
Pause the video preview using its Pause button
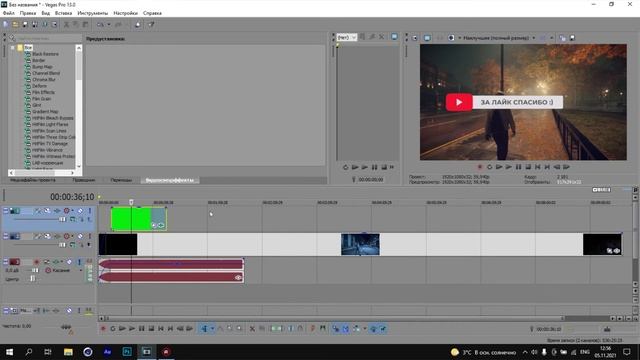tap(518, 167)
